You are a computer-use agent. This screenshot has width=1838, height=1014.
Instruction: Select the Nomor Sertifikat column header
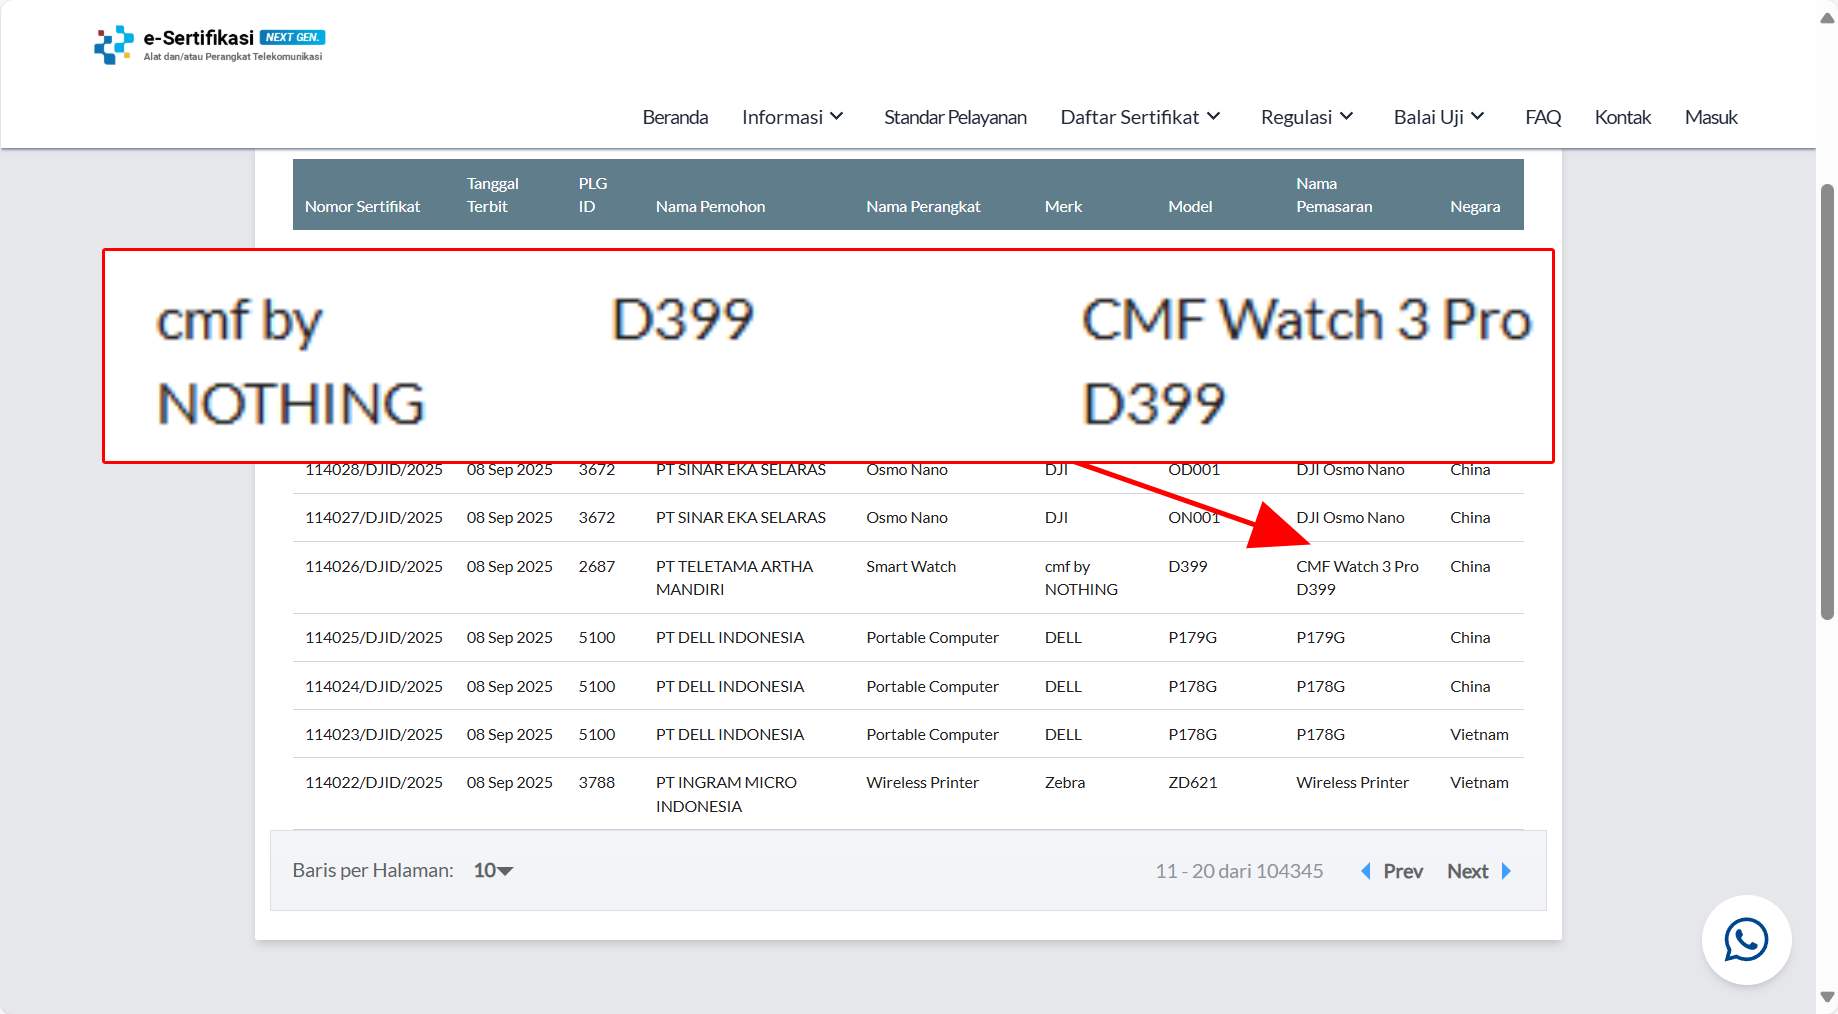point(362,206)
